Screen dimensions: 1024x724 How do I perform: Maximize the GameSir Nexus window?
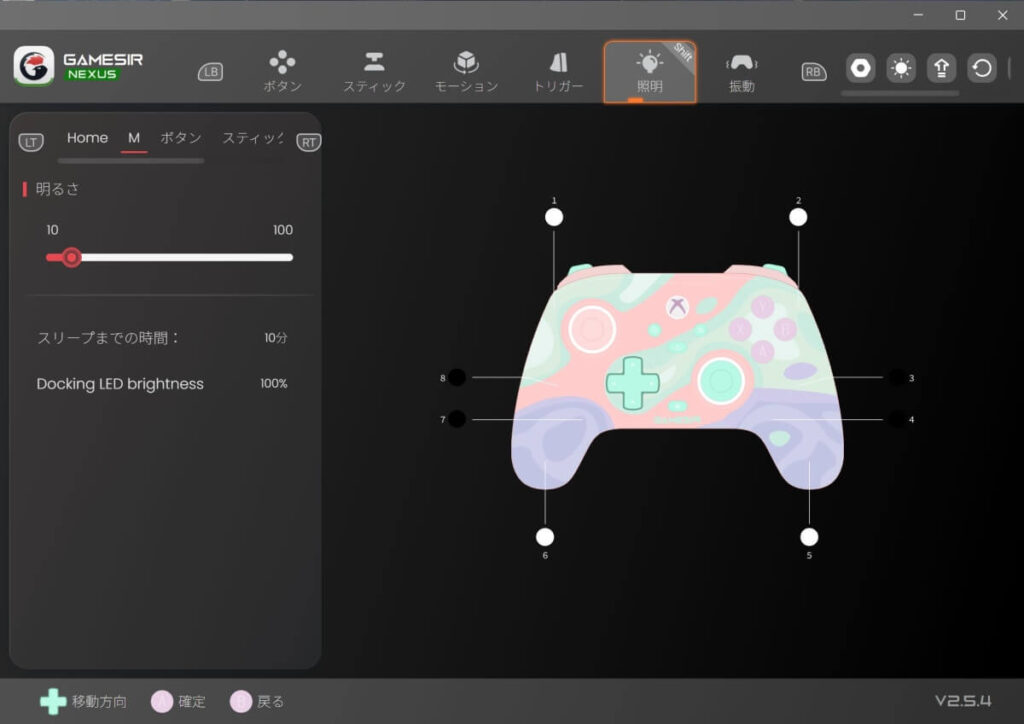(960, 15)
